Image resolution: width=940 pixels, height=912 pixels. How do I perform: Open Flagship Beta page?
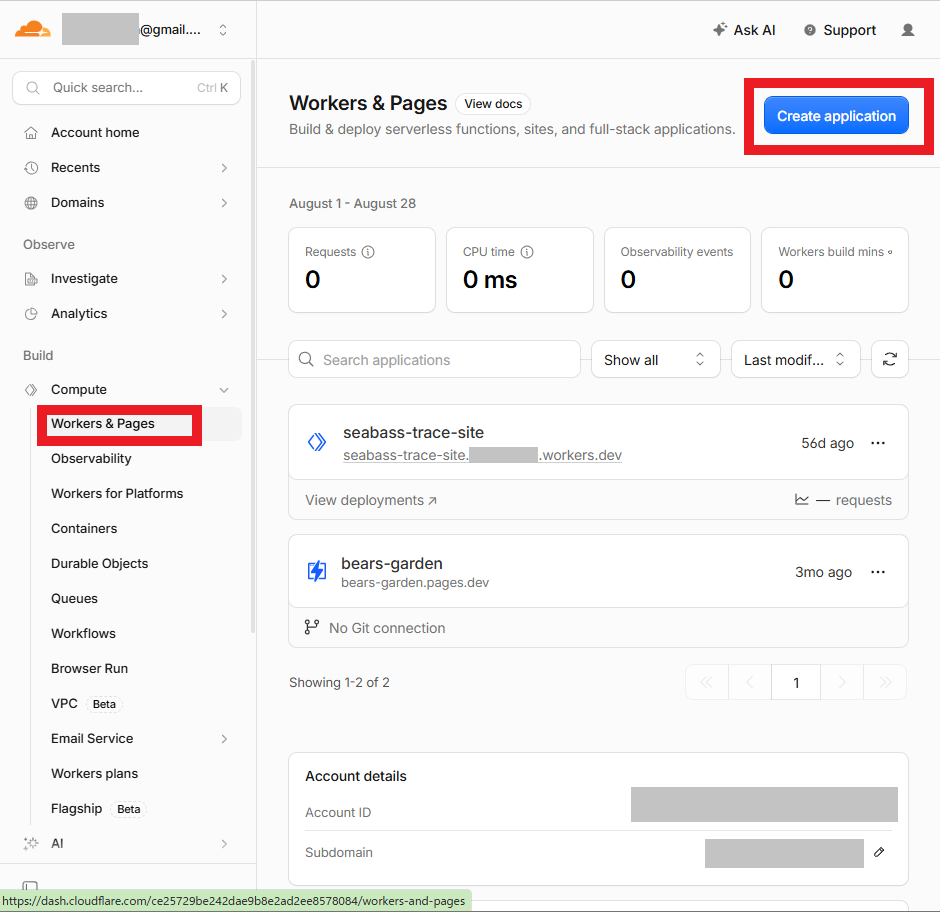98,809
